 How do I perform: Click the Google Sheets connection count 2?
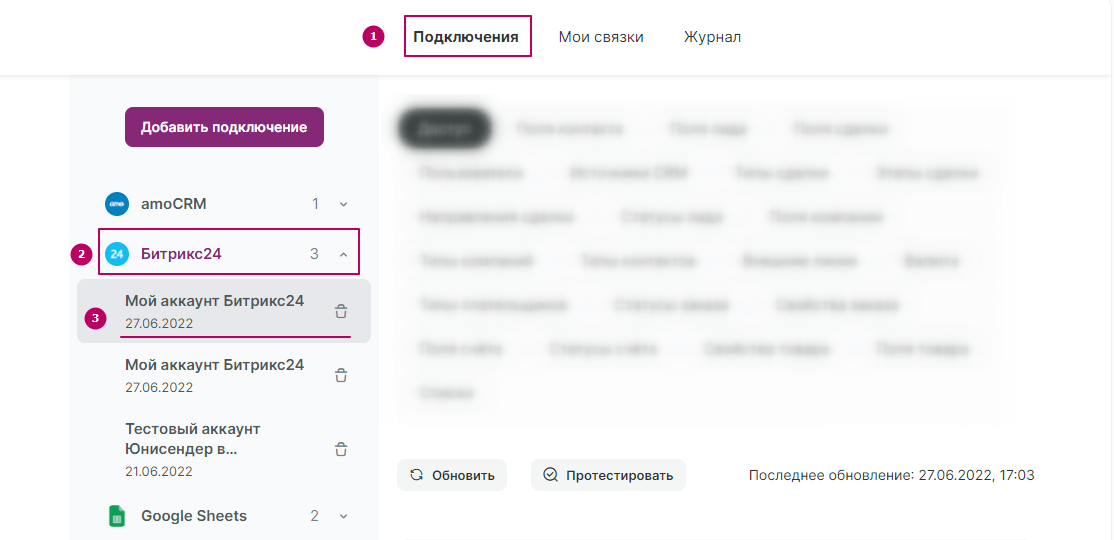tap(314, 516)
